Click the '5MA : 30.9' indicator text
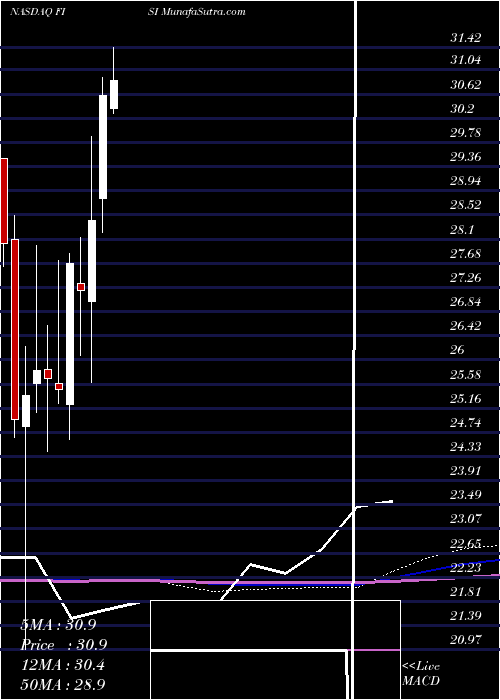The image size is (500, 700). pos(58,625)
